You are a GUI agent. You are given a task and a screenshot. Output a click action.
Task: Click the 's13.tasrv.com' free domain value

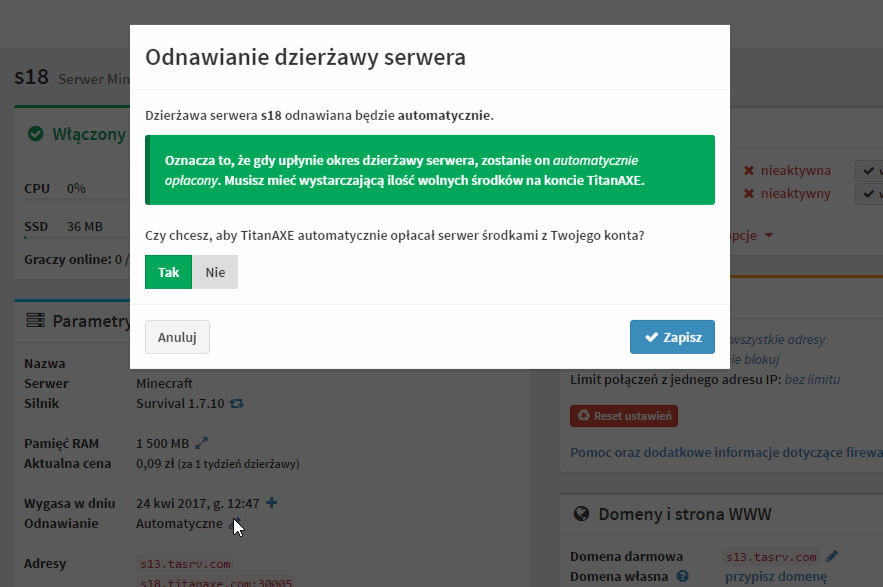click(x=771, y=557)
